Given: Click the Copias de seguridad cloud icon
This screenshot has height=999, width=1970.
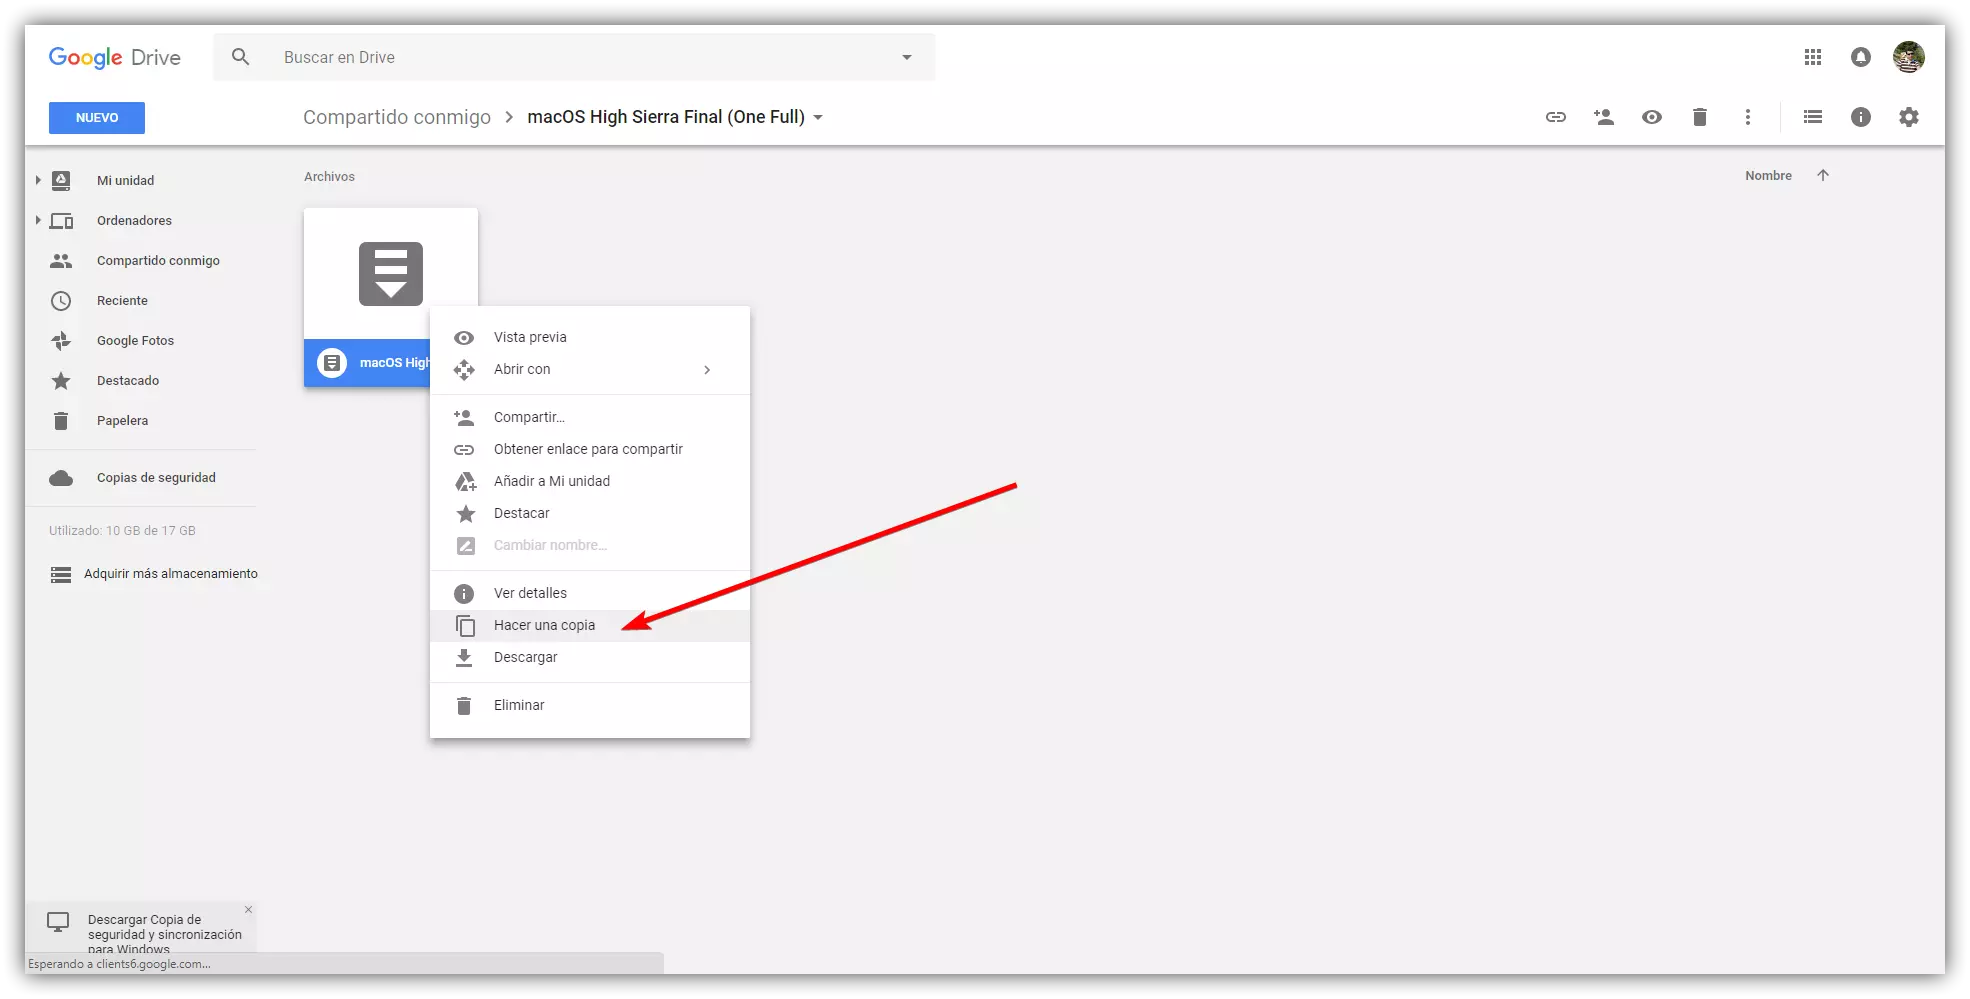Looking at the screenshot, I should tap(61, 477).
